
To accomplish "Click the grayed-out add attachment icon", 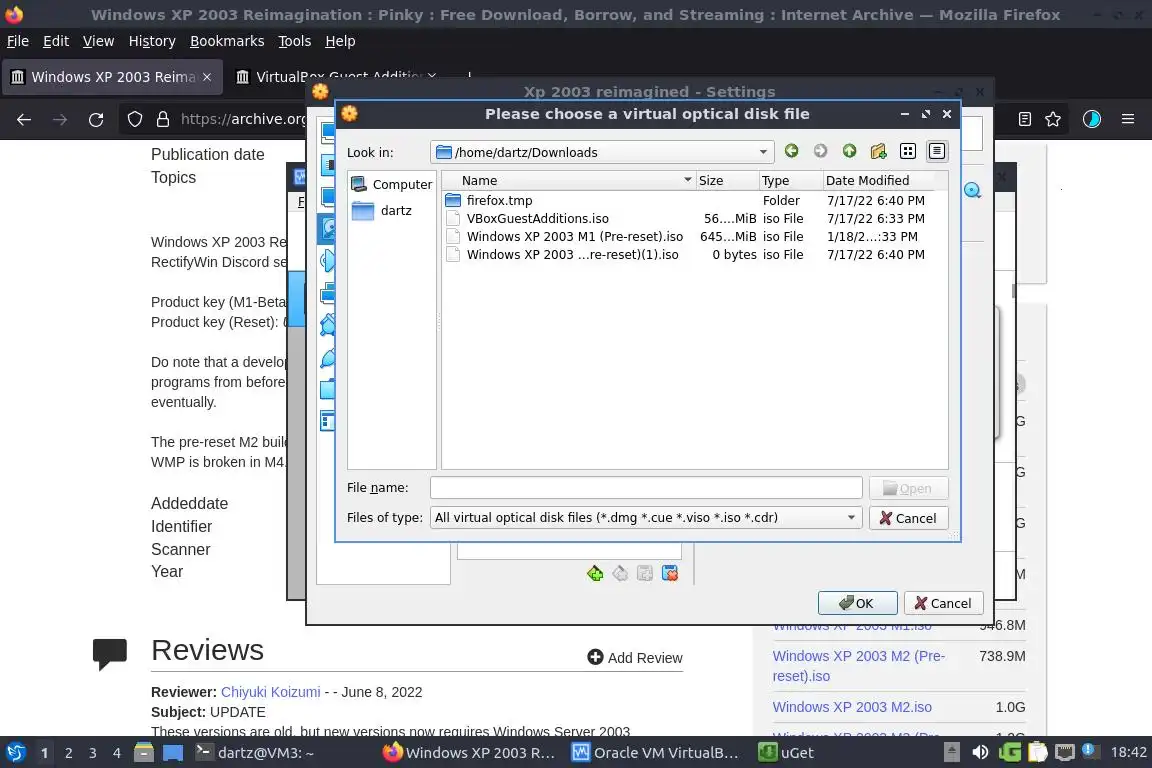I will 645,573.
